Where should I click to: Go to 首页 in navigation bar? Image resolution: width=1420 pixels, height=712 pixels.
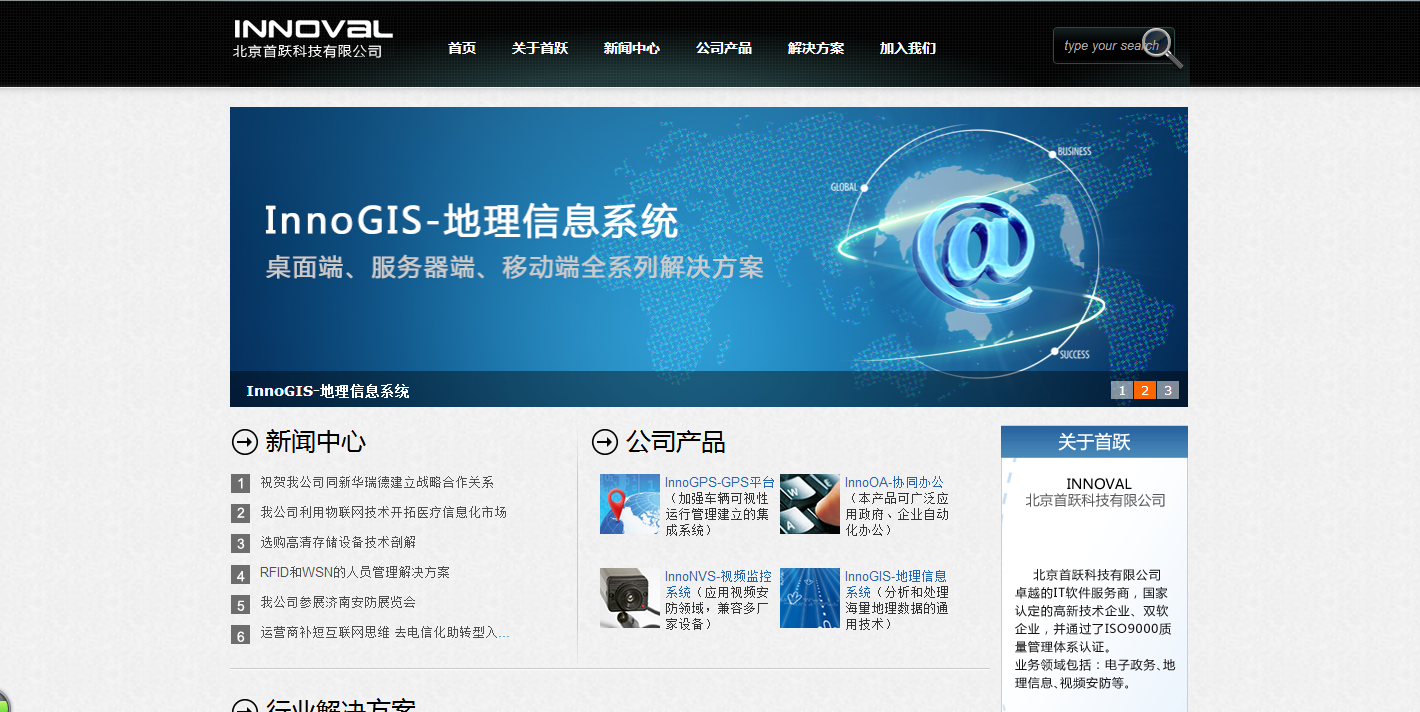462,48
